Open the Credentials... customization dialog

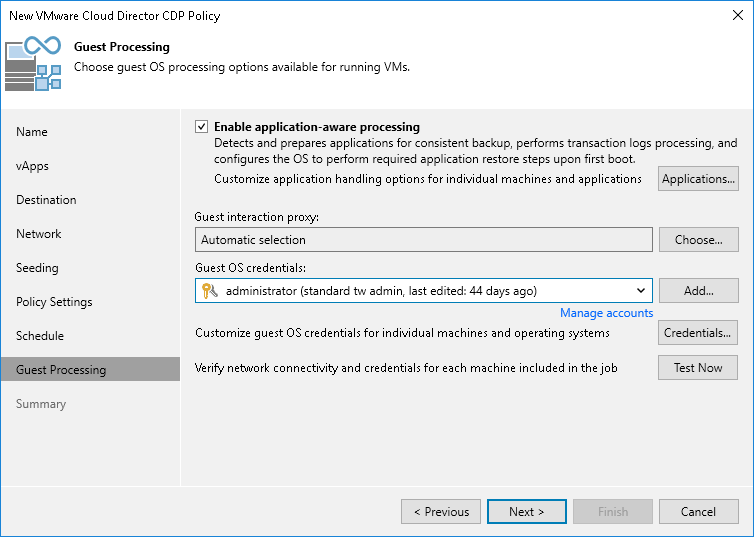[x=698, y=333]
